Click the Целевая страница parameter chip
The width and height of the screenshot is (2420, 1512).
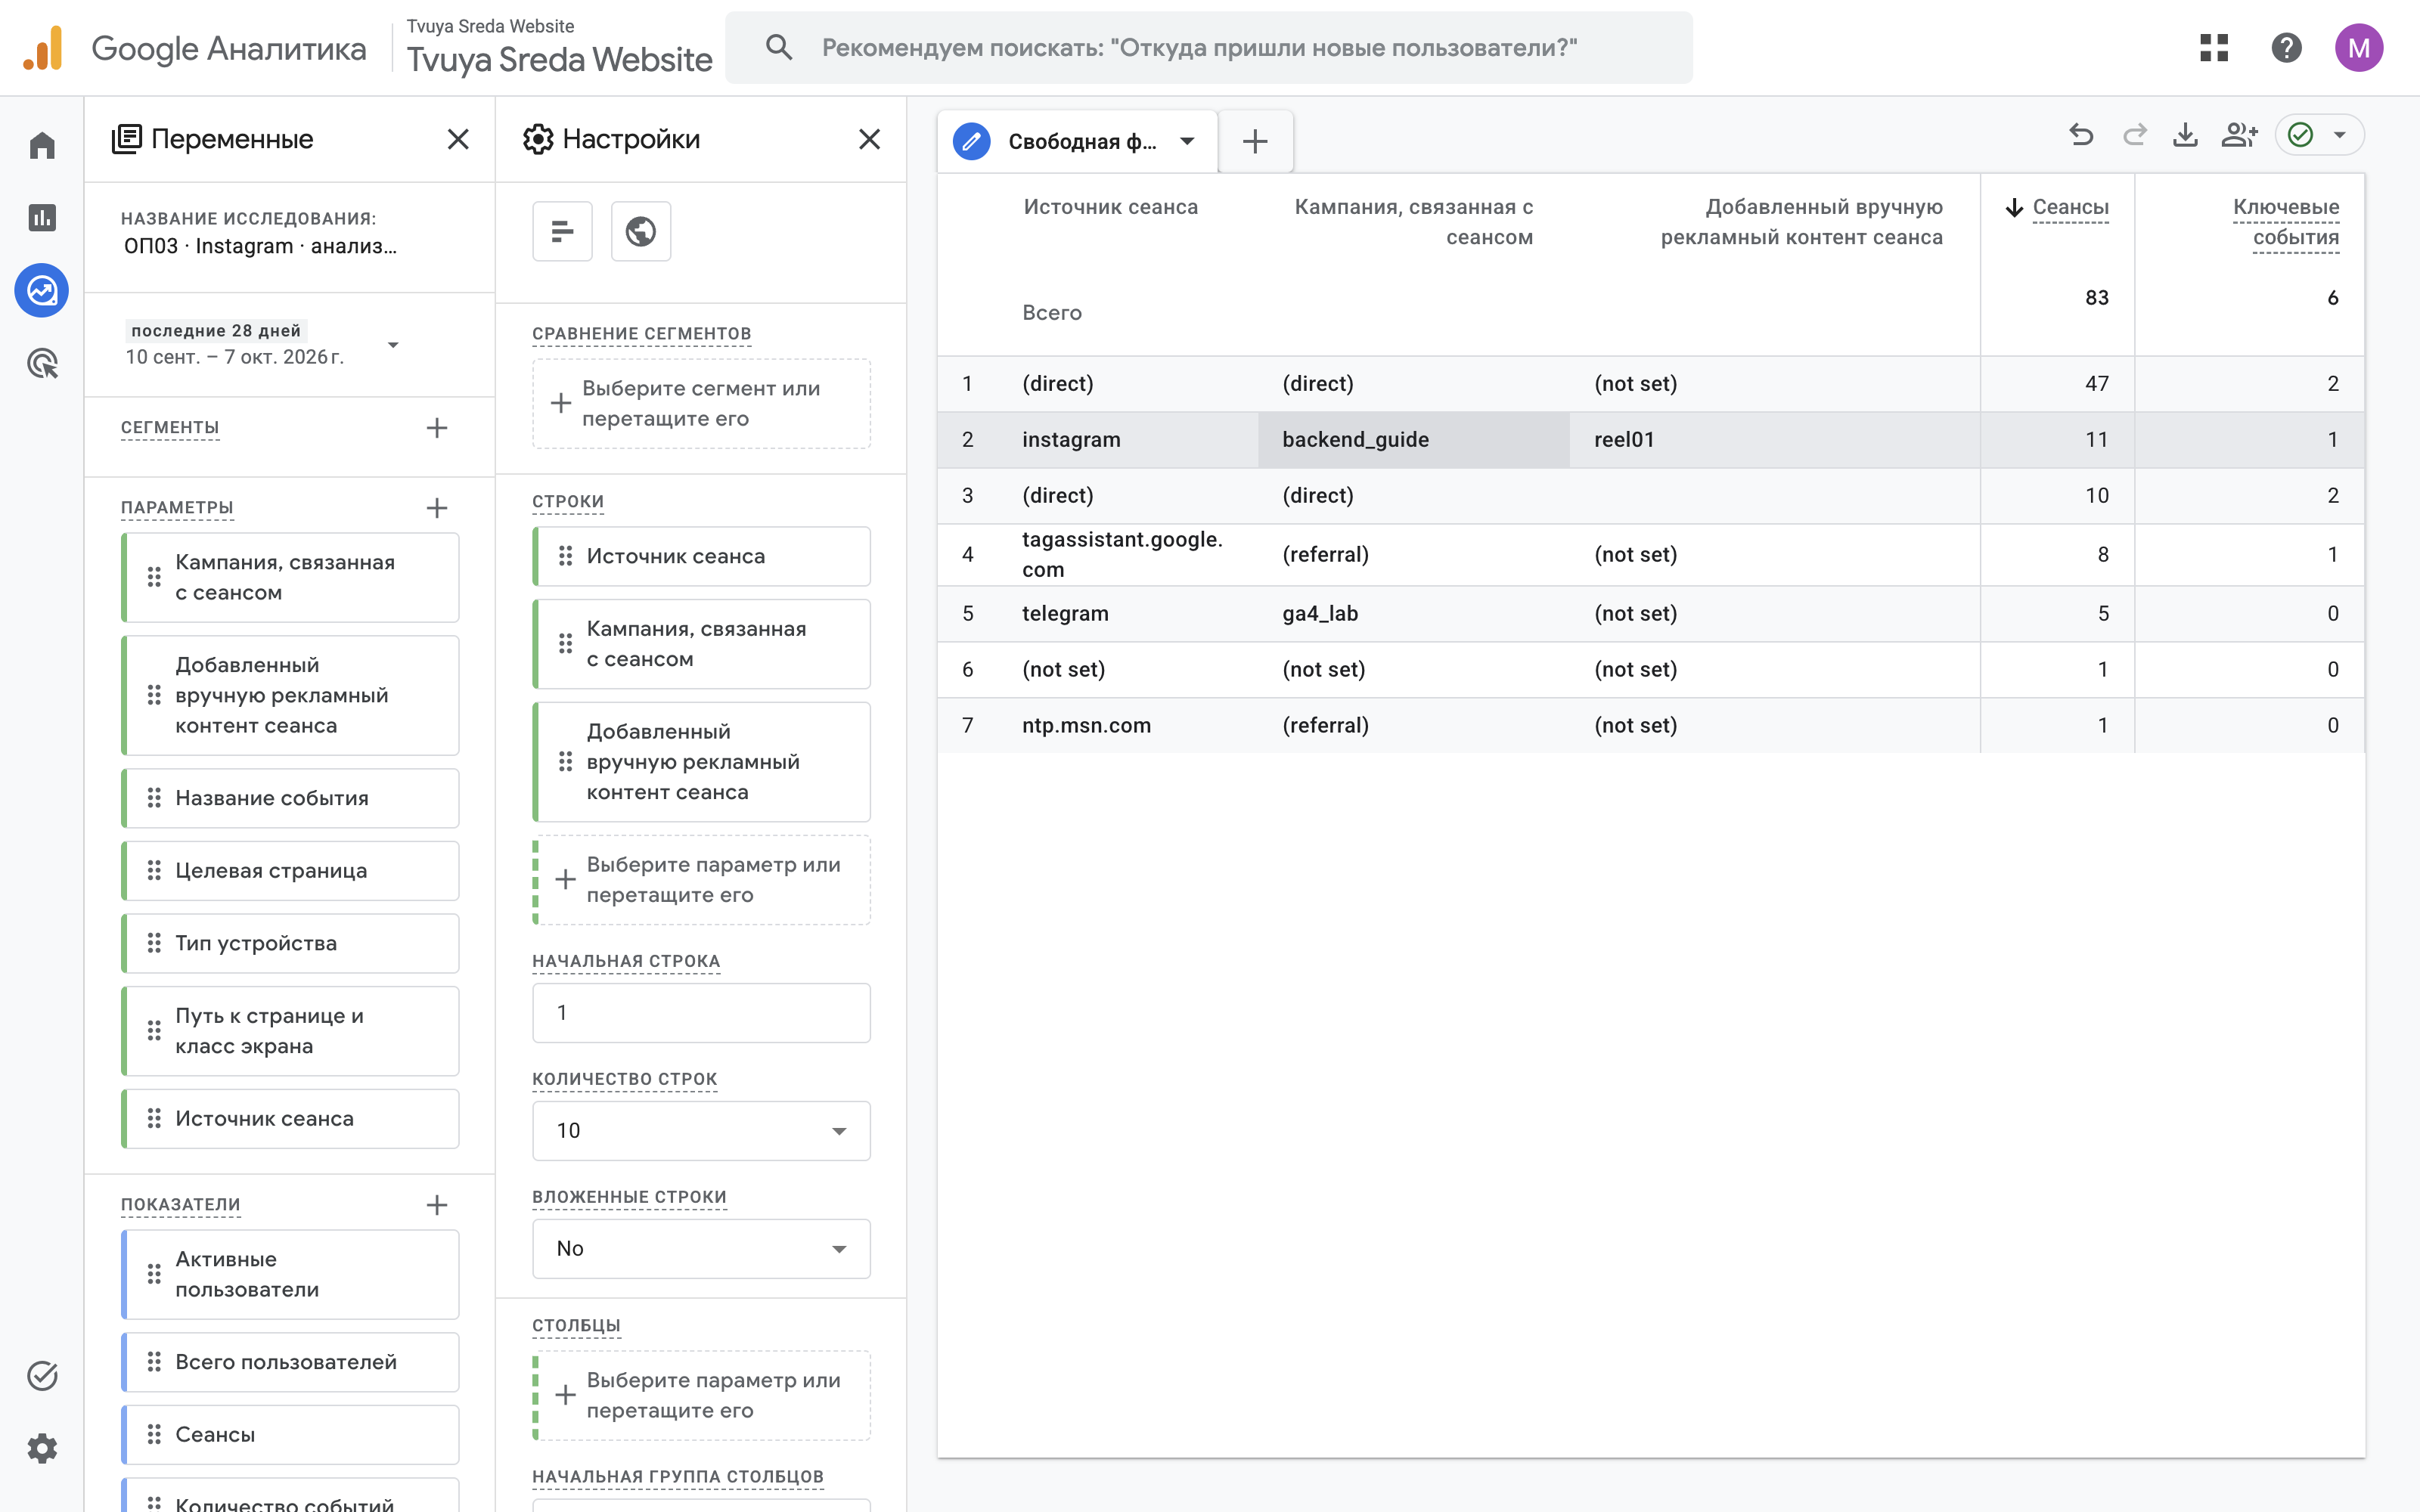pos(290,871)
